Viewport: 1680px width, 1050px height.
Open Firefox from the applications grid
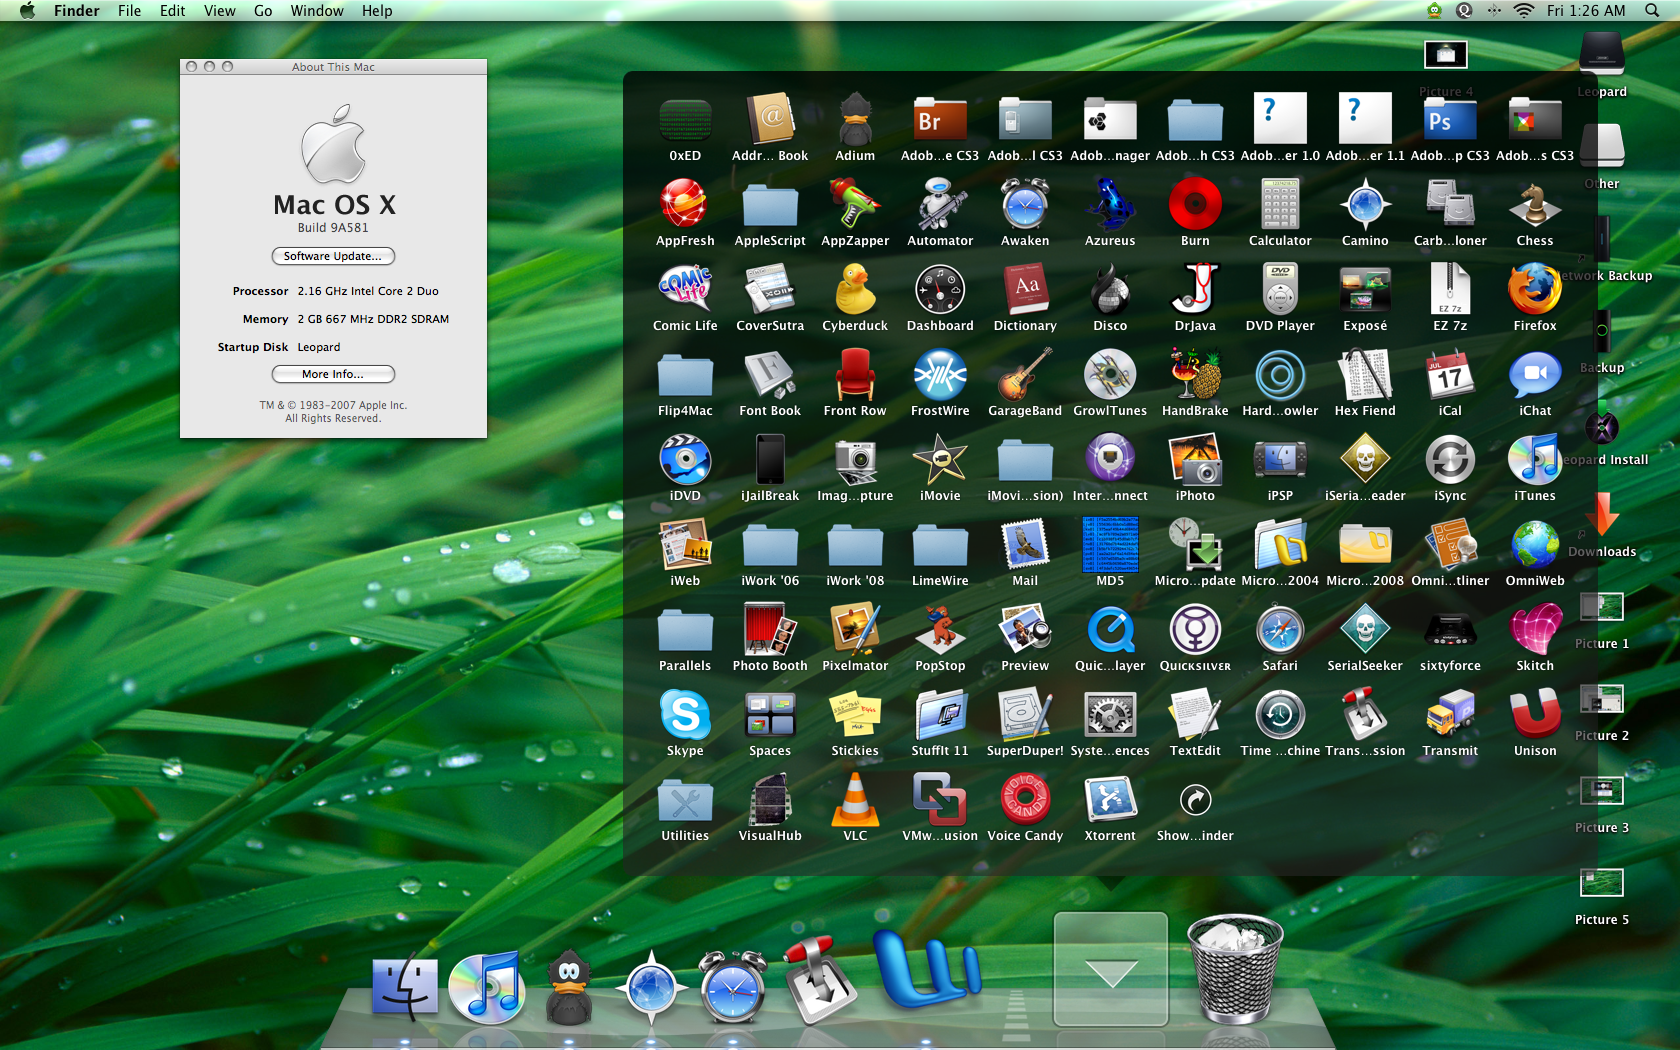point(1534,291)
